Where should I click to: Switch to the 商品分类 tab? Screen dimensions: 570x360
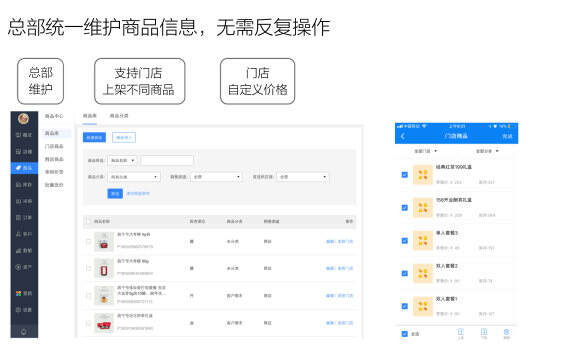(119, 116)
